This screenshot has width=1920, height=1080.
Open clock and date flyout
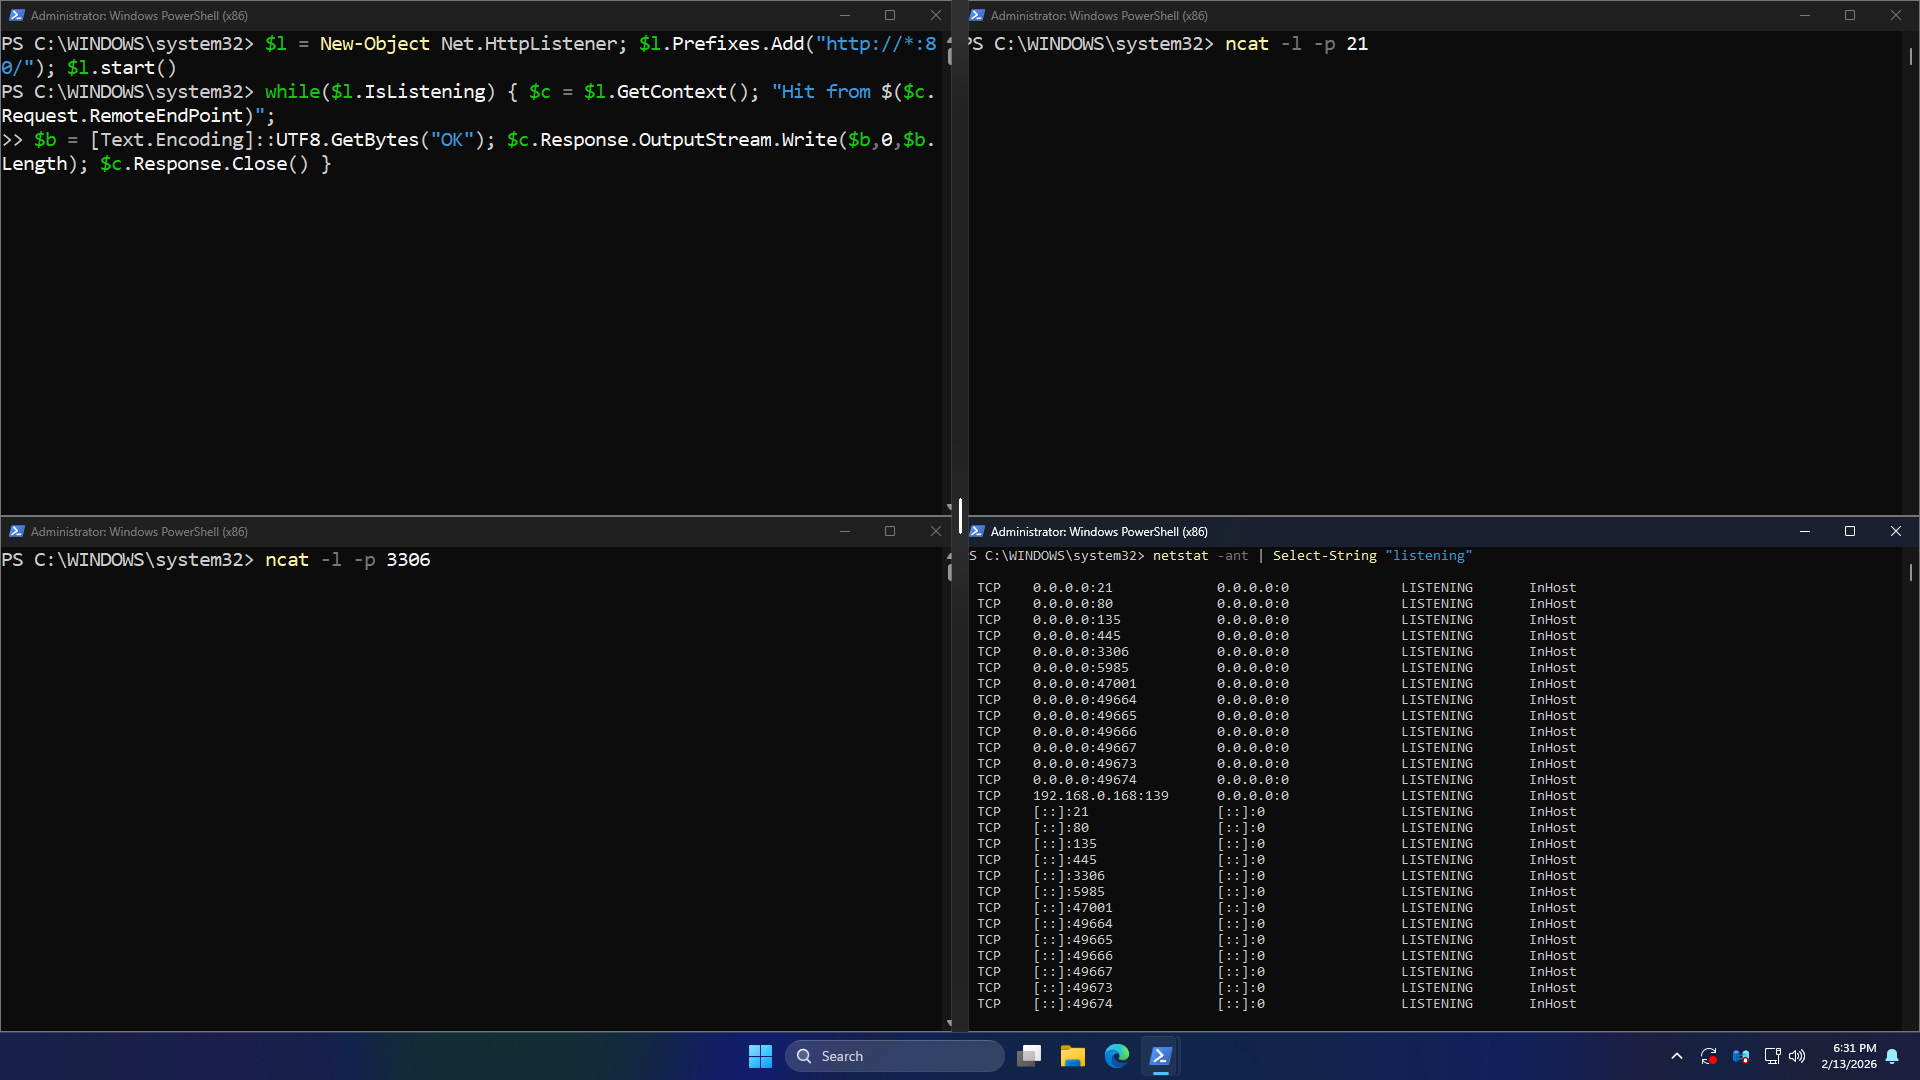pos(1848,1056)
